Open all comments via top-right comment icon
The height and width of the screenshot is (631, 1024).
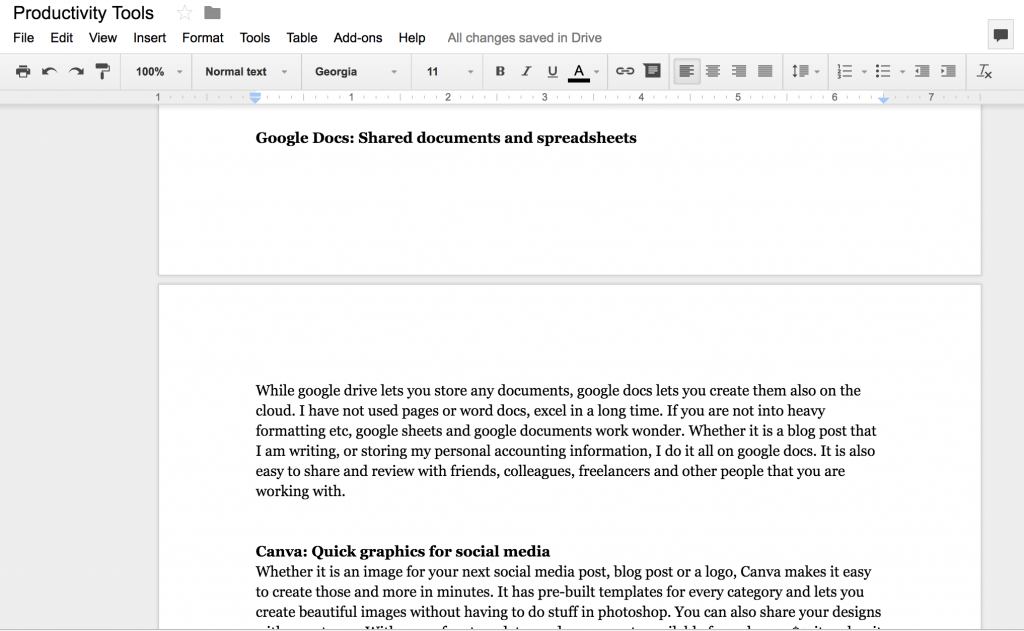(x=1000, y=34)
